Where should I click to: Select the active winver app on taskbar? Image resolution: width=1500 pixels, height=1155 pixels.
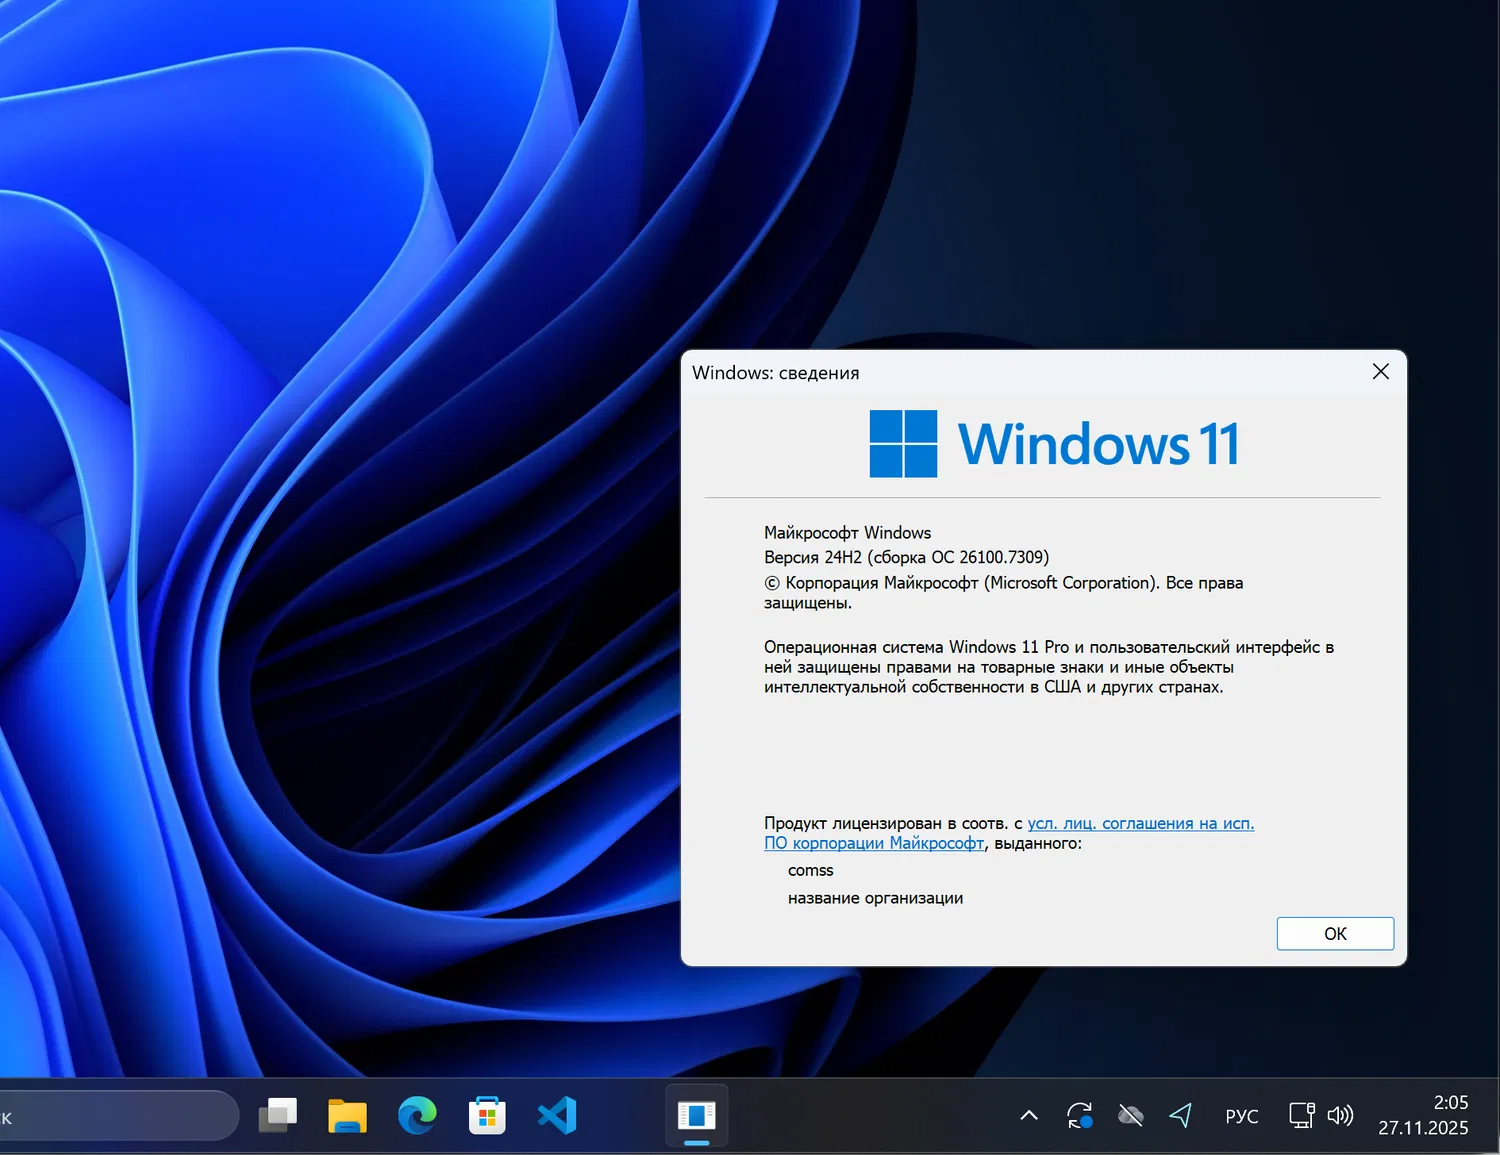coord(696,1115)
